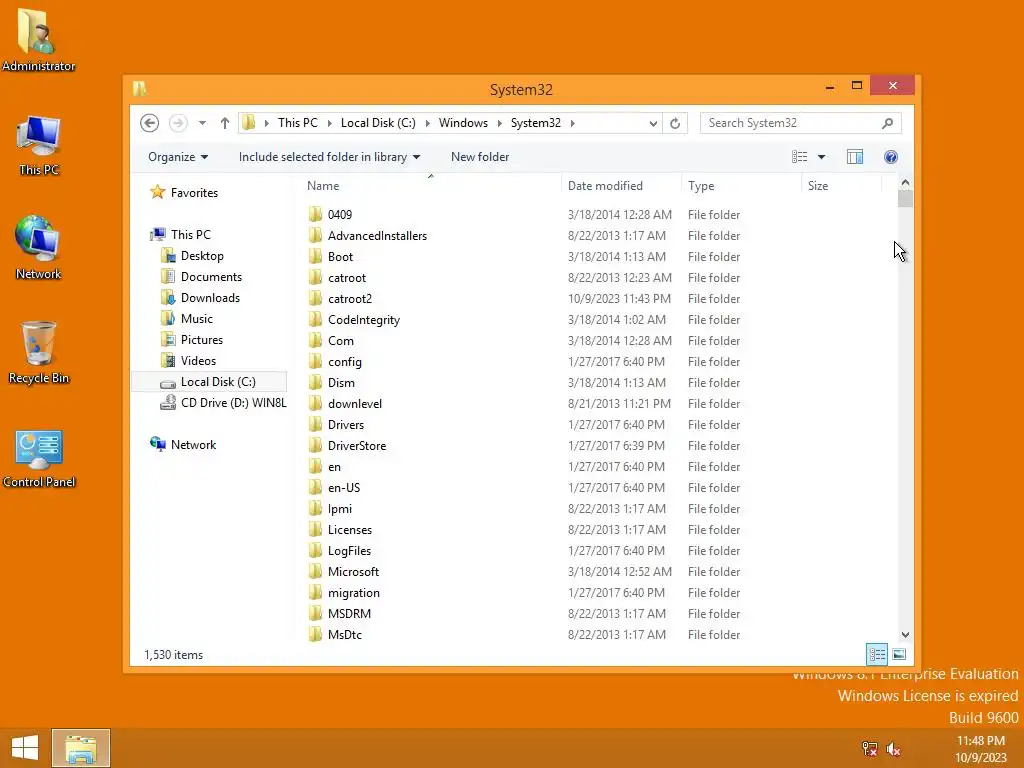Screen dimensions: 1024x768
Task: Select the Microsoft folder
Action: [353, 571]
